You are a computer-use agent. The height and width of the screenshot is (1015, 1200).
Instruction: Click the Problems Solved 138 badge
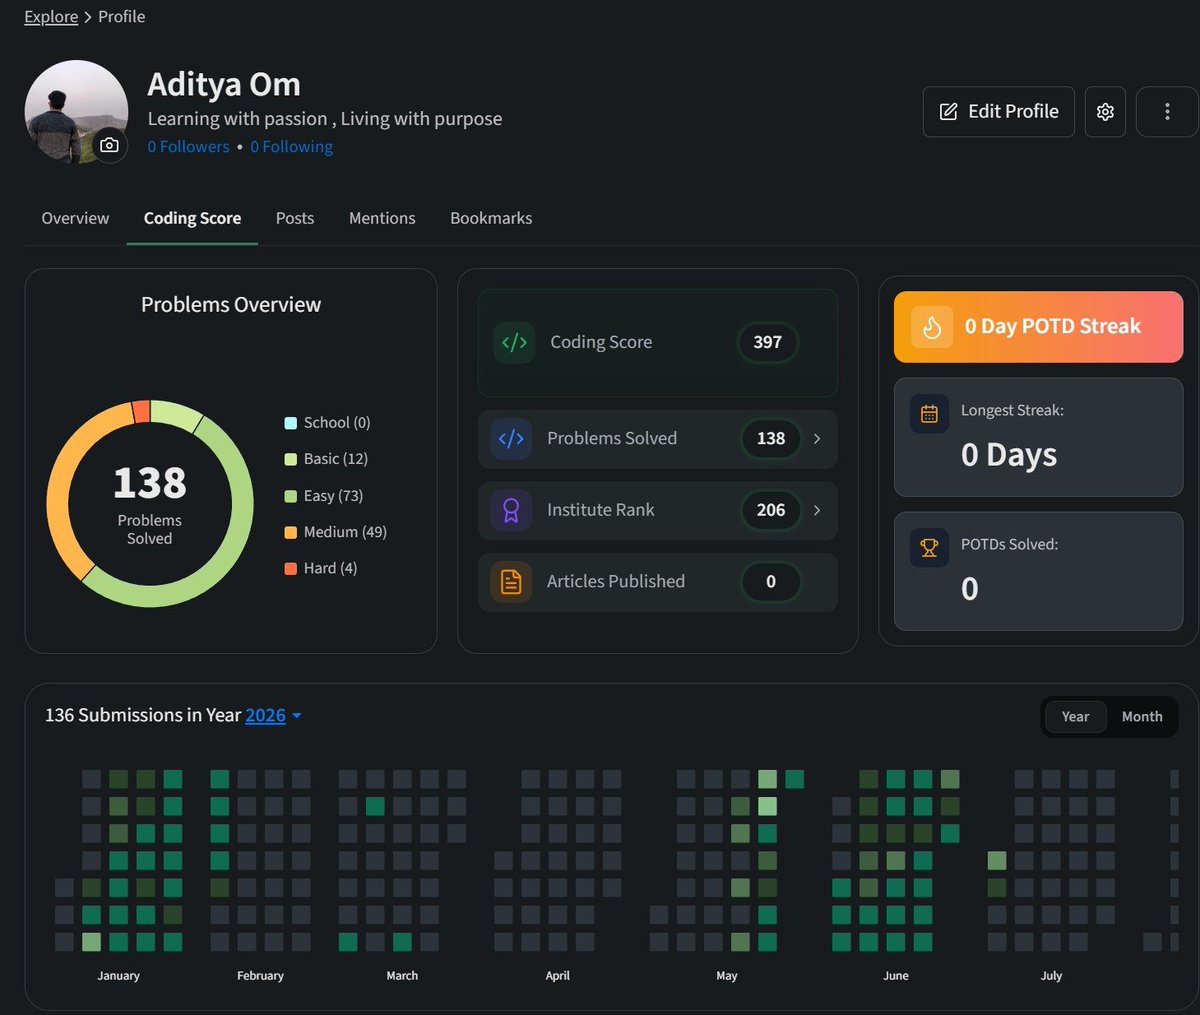click(771, 438)
